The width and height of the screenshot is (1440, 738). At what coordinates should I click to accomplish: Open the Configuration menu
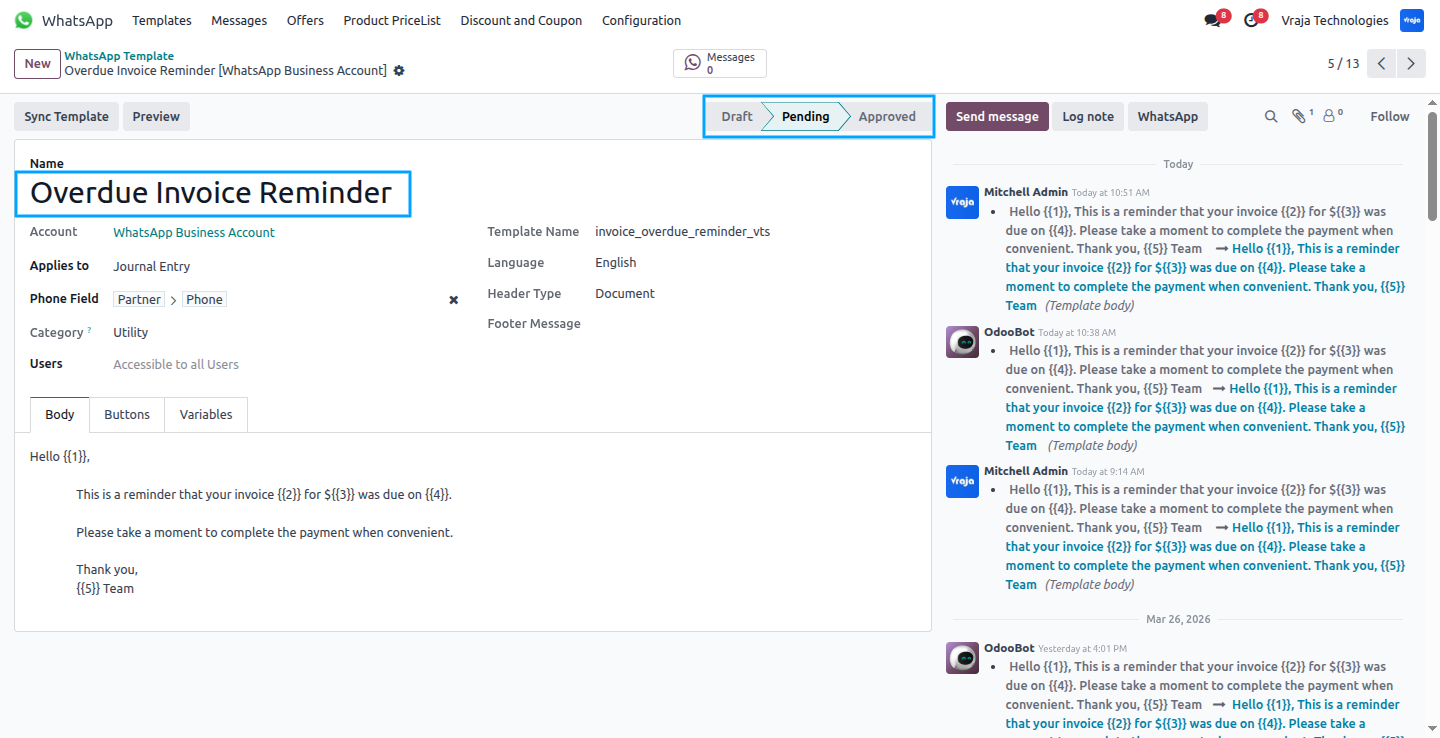[x=641, y=20]
